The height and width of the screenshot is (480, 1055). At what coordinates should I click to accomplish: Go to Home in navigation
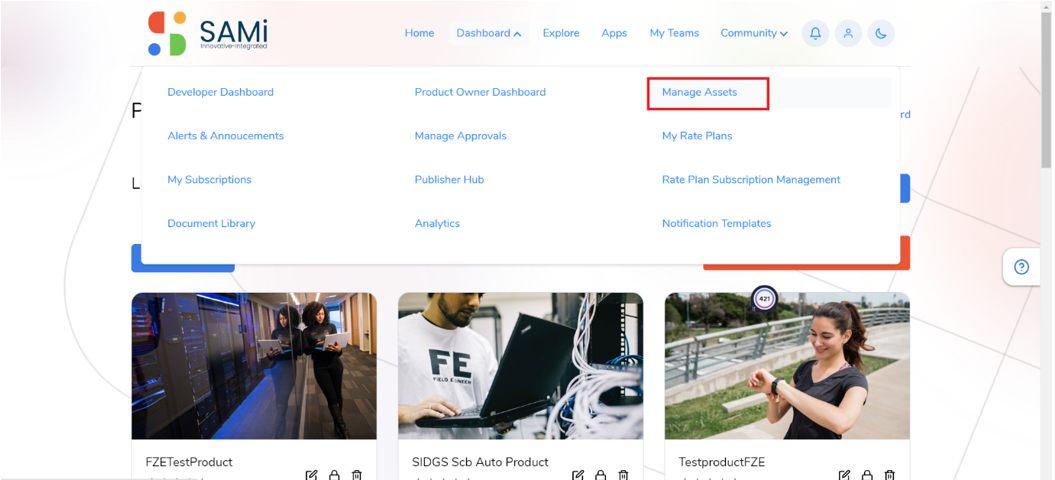coord(419,33)
